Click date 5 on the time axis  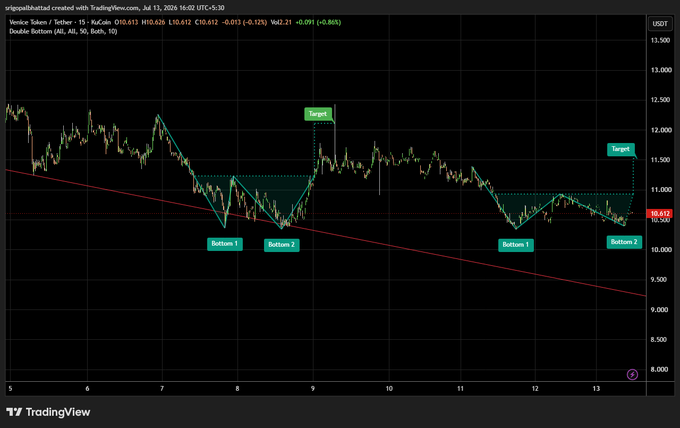pos(10,389)
